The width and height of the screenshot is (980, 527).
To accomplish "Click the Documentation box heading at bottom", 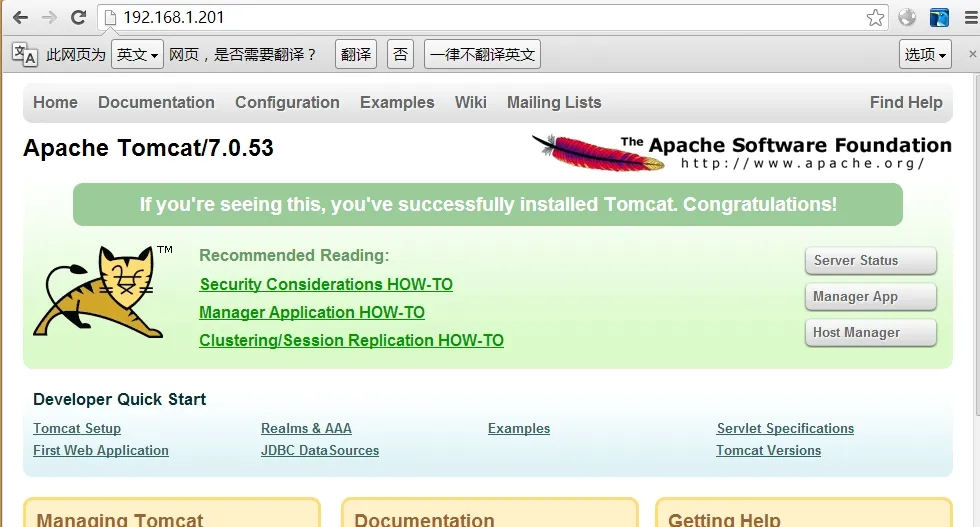I will point(424,519).
